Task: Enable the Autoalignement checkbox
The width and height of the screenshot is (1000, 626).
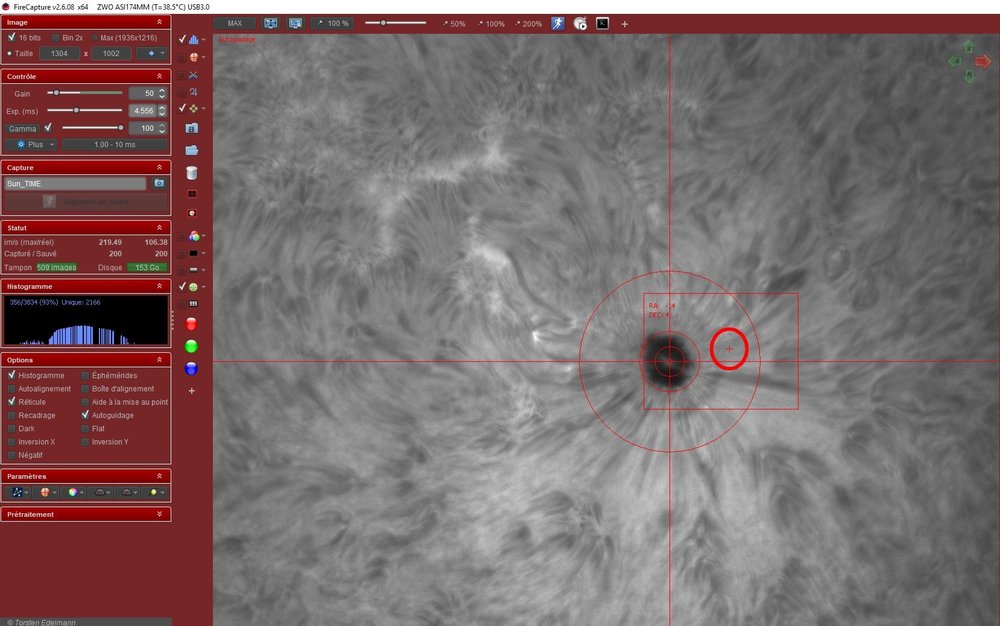Action: [x=11, y=389]
